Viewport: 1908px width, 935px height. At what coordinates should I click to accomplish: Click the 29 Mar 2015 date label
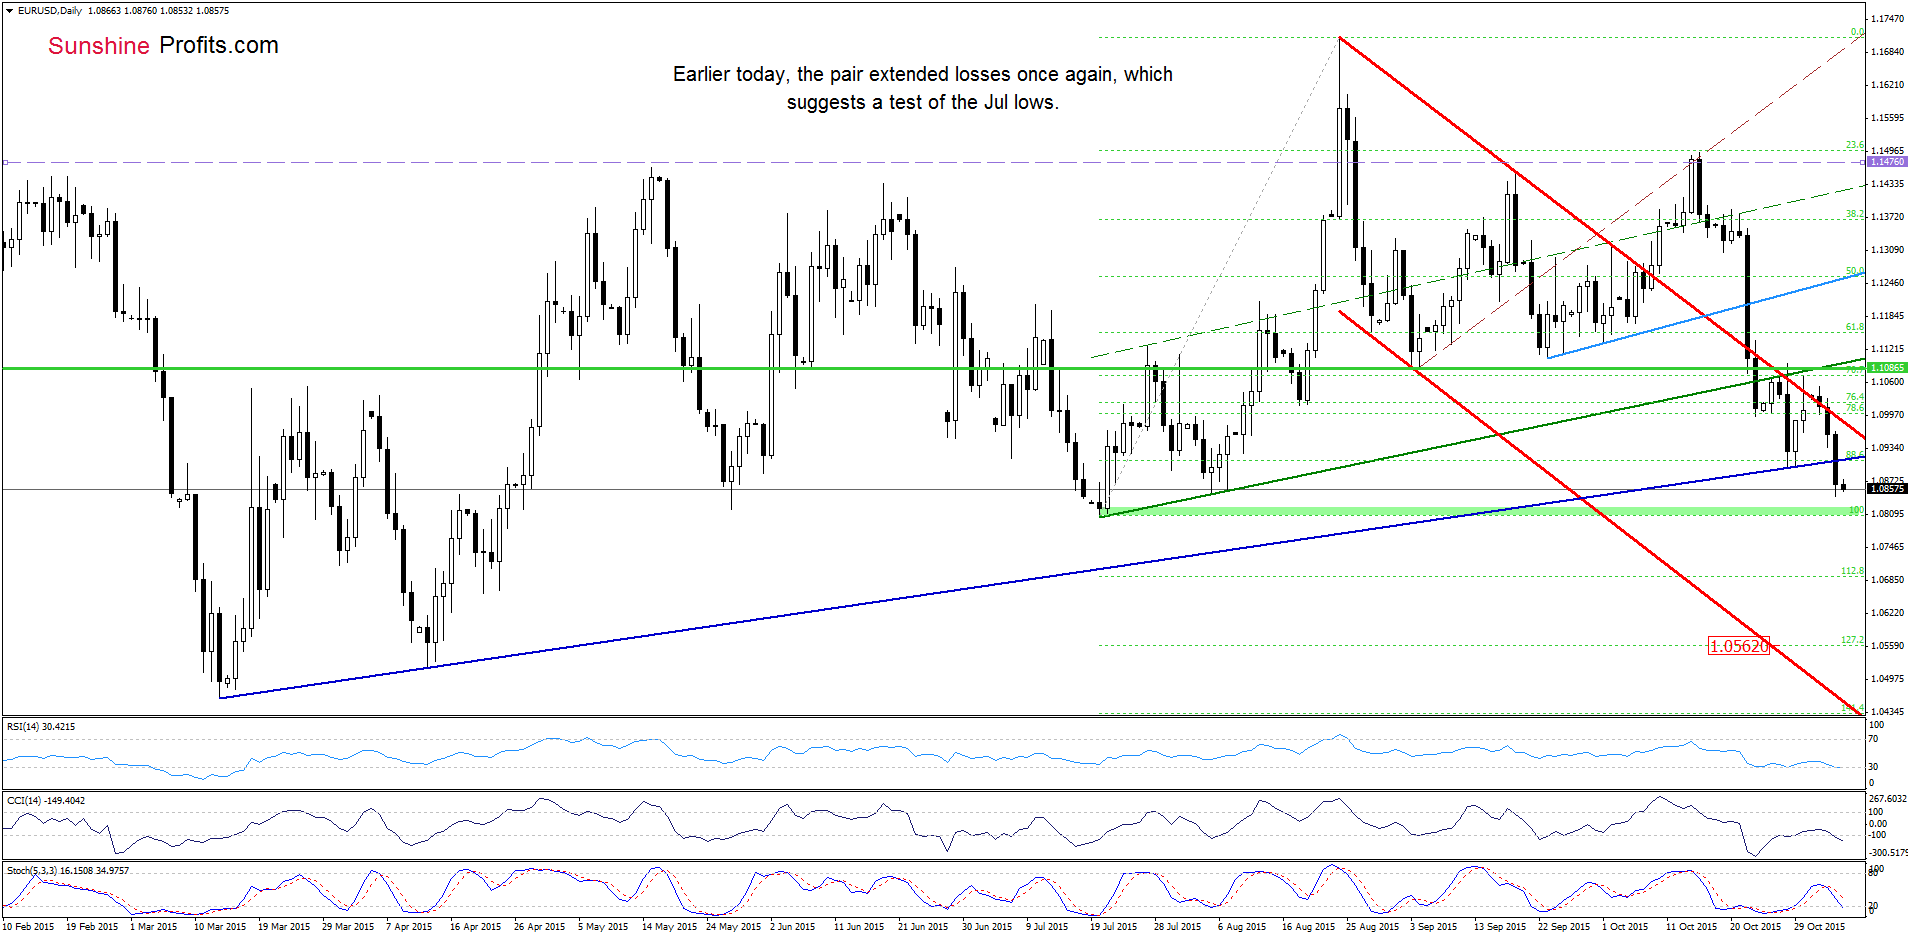[348, 927]
